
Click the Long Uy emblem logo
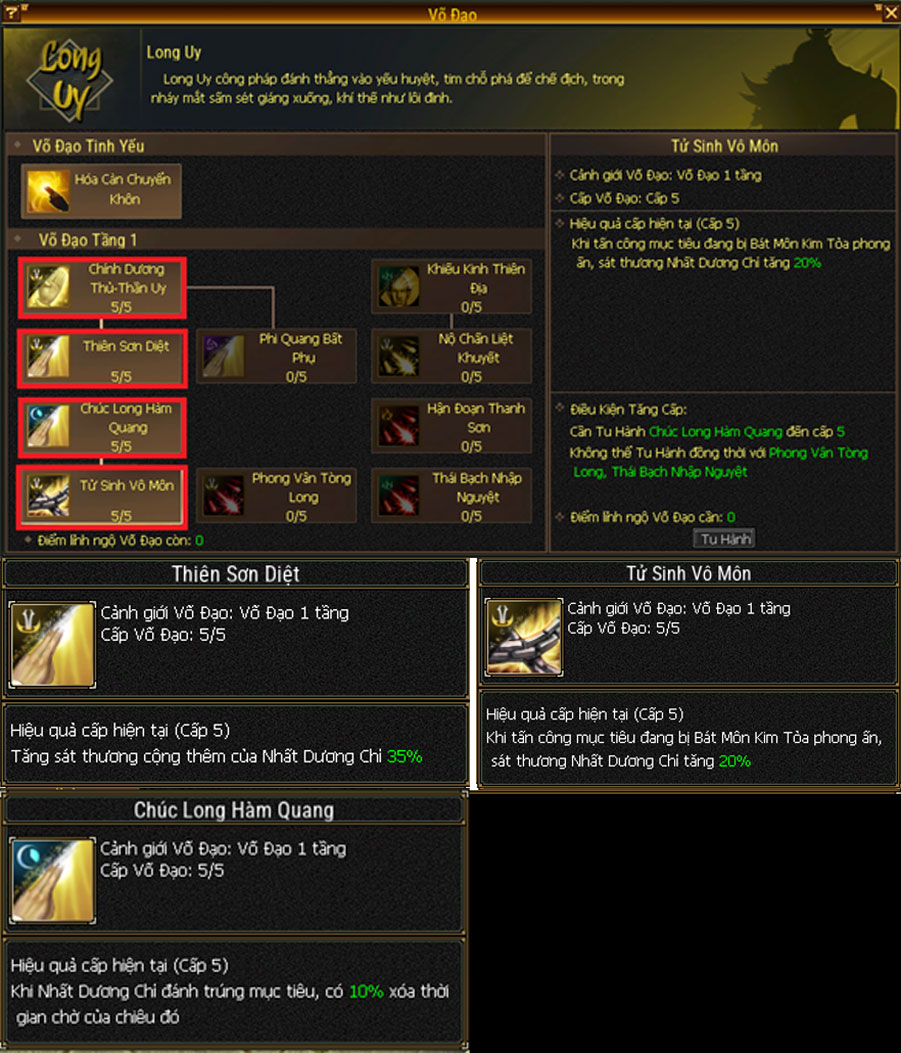(70, 80)
